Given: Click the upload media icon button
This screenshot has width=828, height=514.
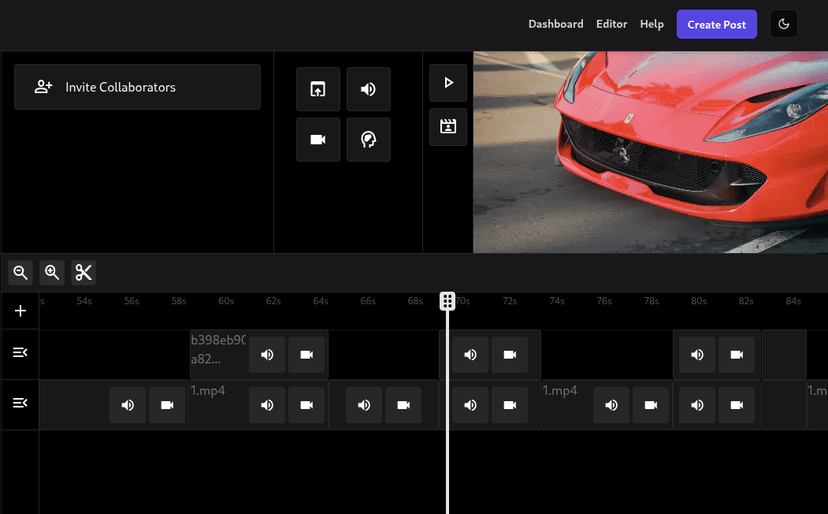Looking at the screenshot, I should 318,89.
